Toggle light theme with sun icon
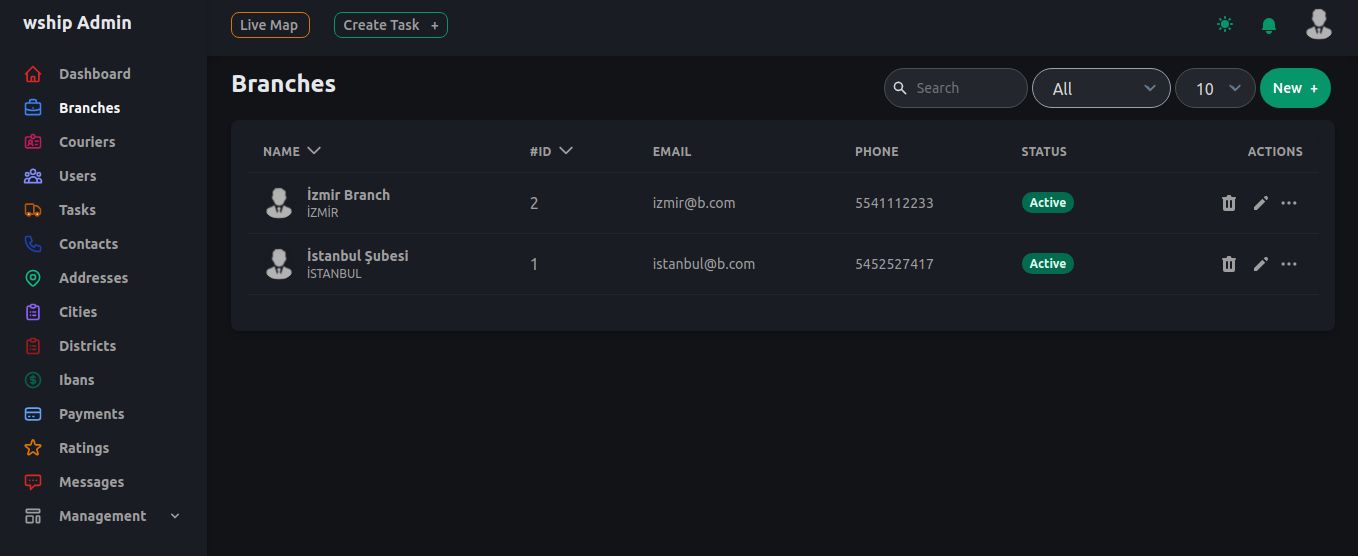Viewport: 1358px width, 556px height. (1225, 25)
